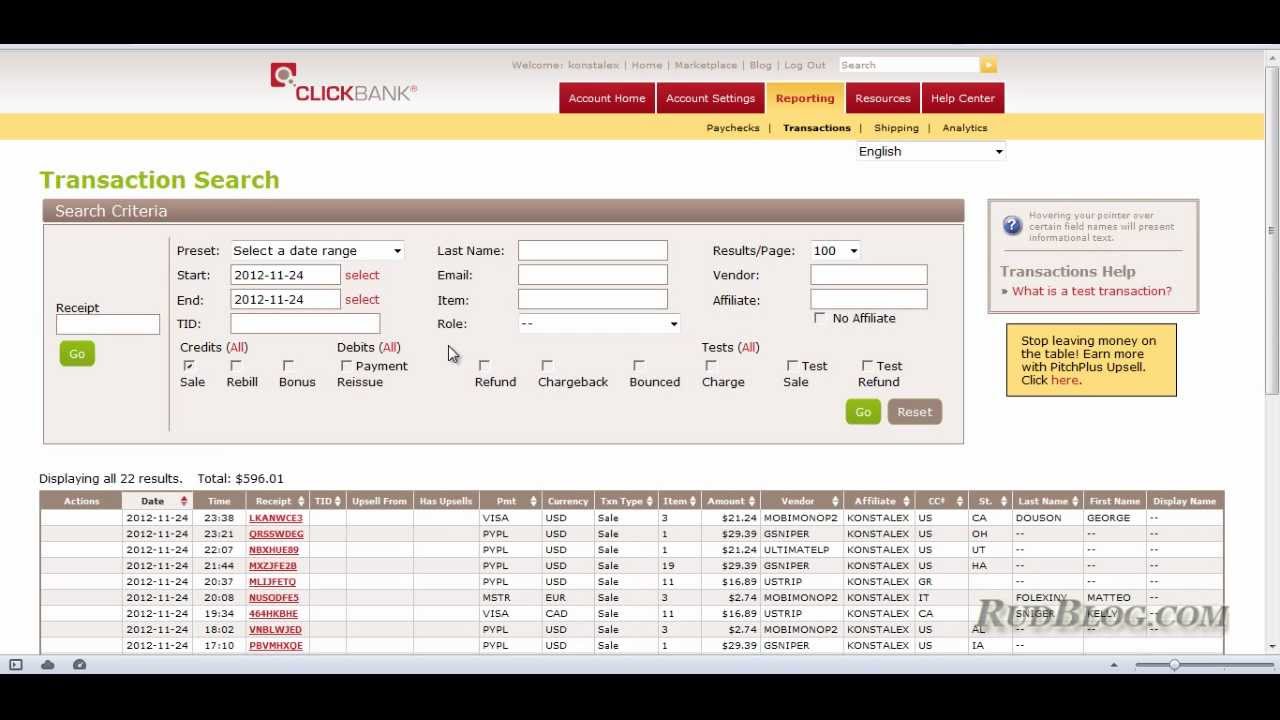
Task: Check the Payment Reissue checkbox
Action: (346, 366)
